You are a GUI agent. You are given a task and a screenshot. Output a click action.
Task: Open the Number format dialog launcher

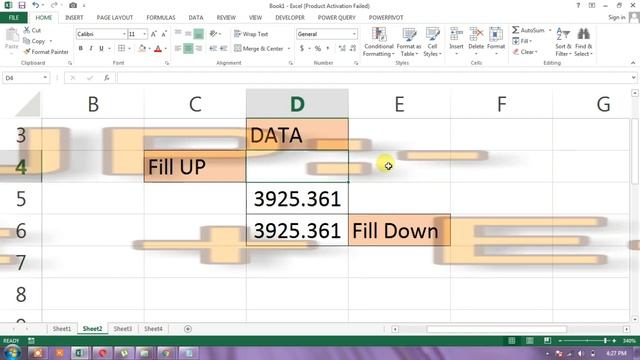[356, 63]
